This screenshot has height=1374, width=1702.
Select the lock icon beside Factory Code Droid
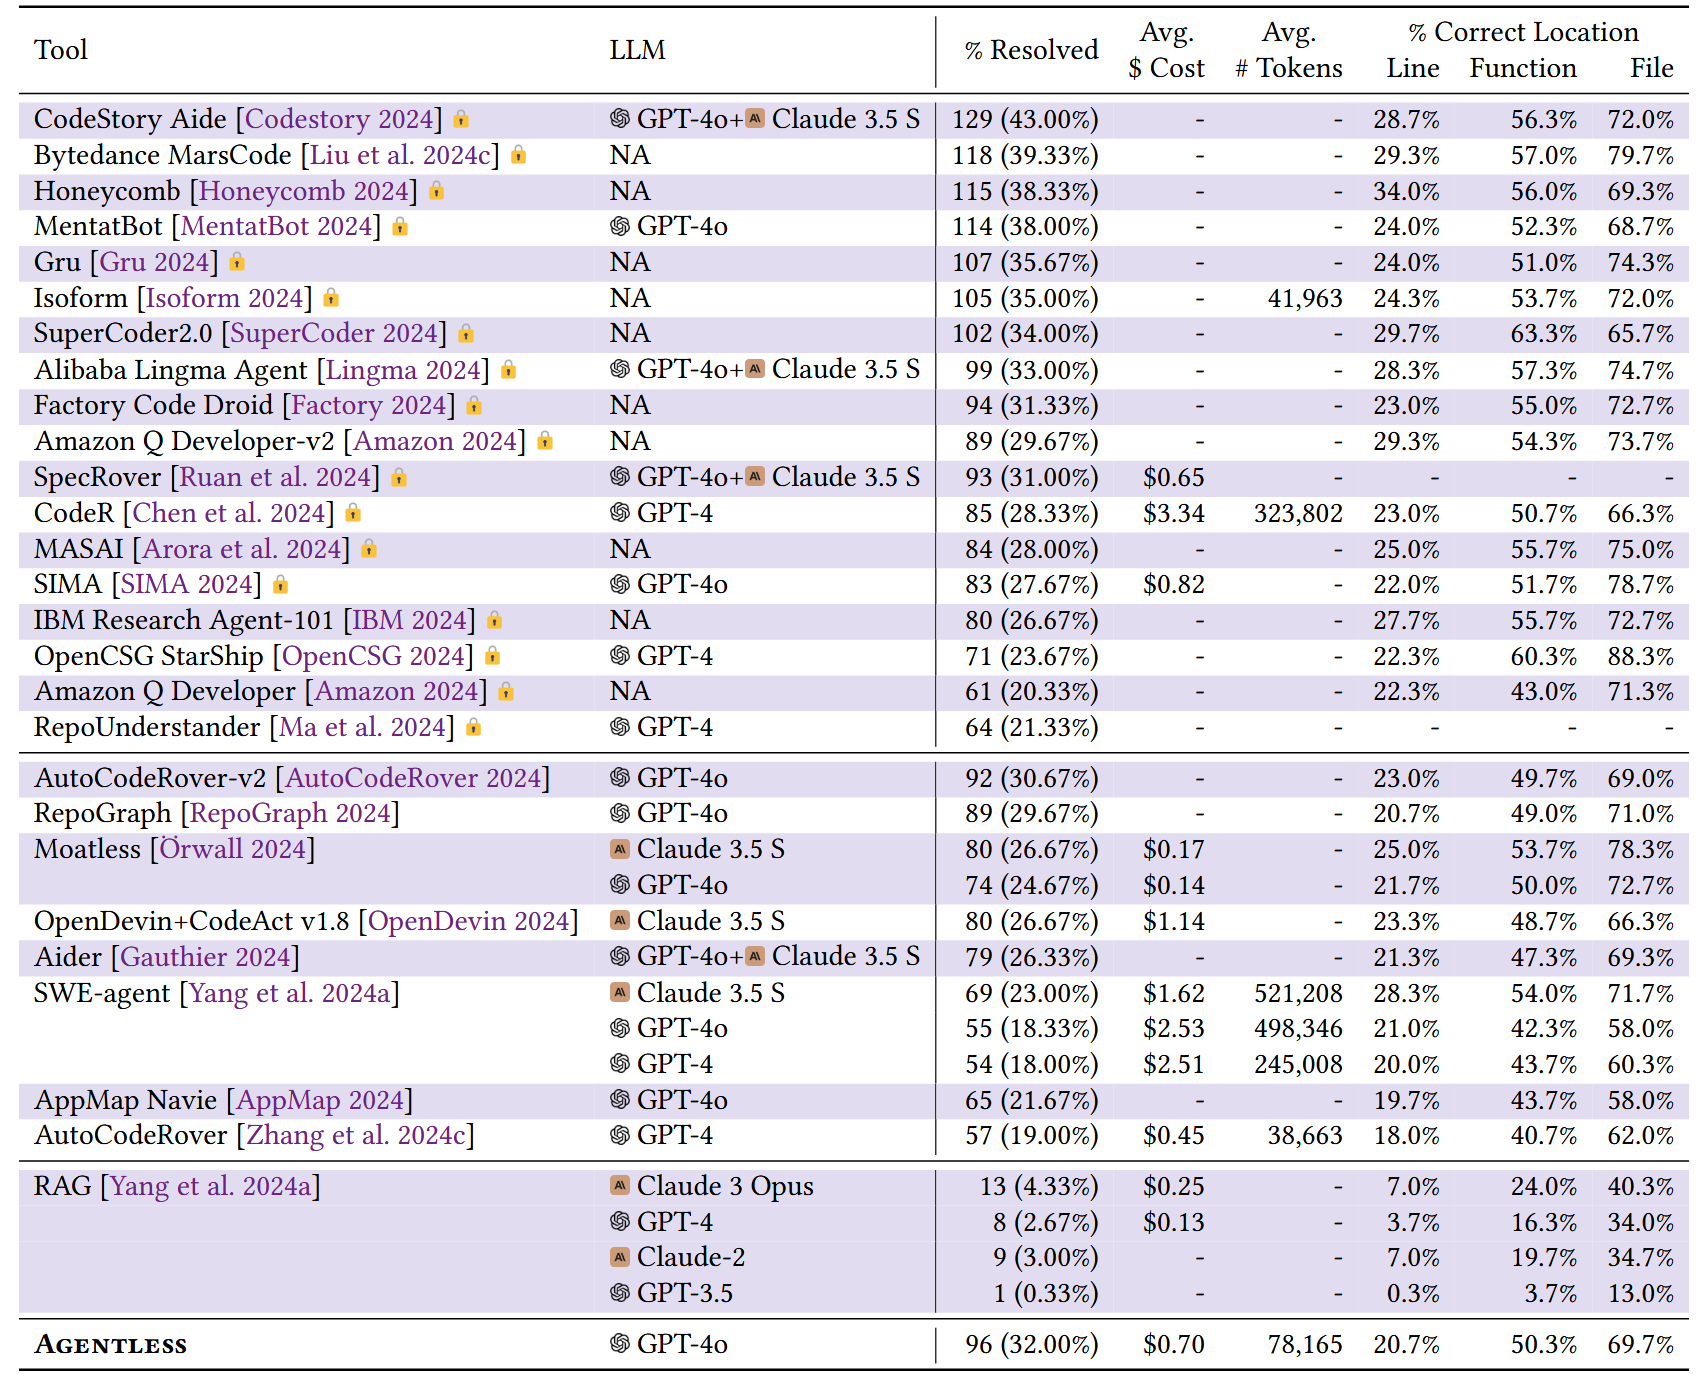click(x=474, y=405)
